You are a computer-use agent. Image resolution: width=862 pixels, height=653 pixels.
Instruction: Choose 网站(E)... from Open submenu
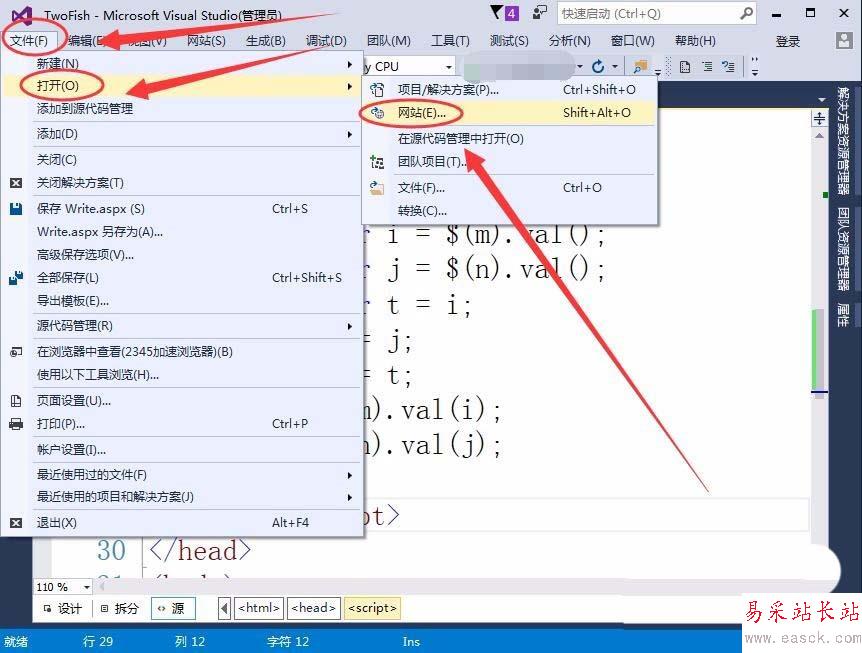[x=509, y=113]
